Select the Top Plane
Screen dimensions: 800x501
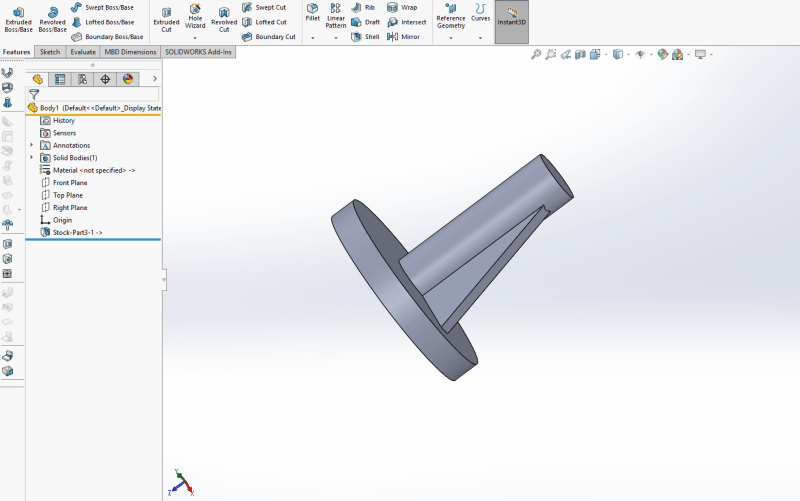tap(62, 195)
